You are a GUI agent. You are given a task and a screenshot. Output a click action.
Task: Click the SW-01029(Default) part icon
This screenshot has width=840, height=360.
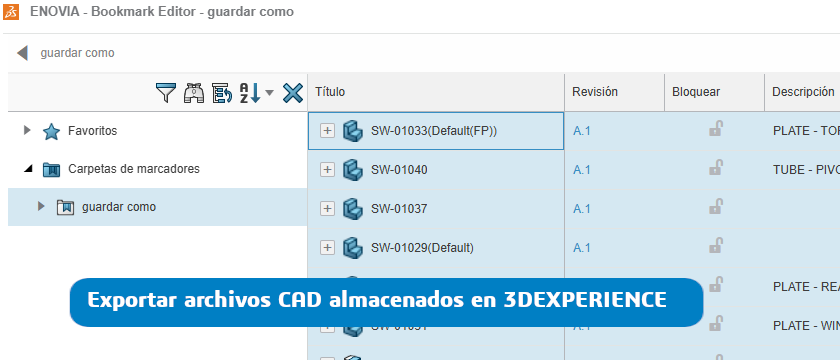pyautogui.click(x=352, y=247)
